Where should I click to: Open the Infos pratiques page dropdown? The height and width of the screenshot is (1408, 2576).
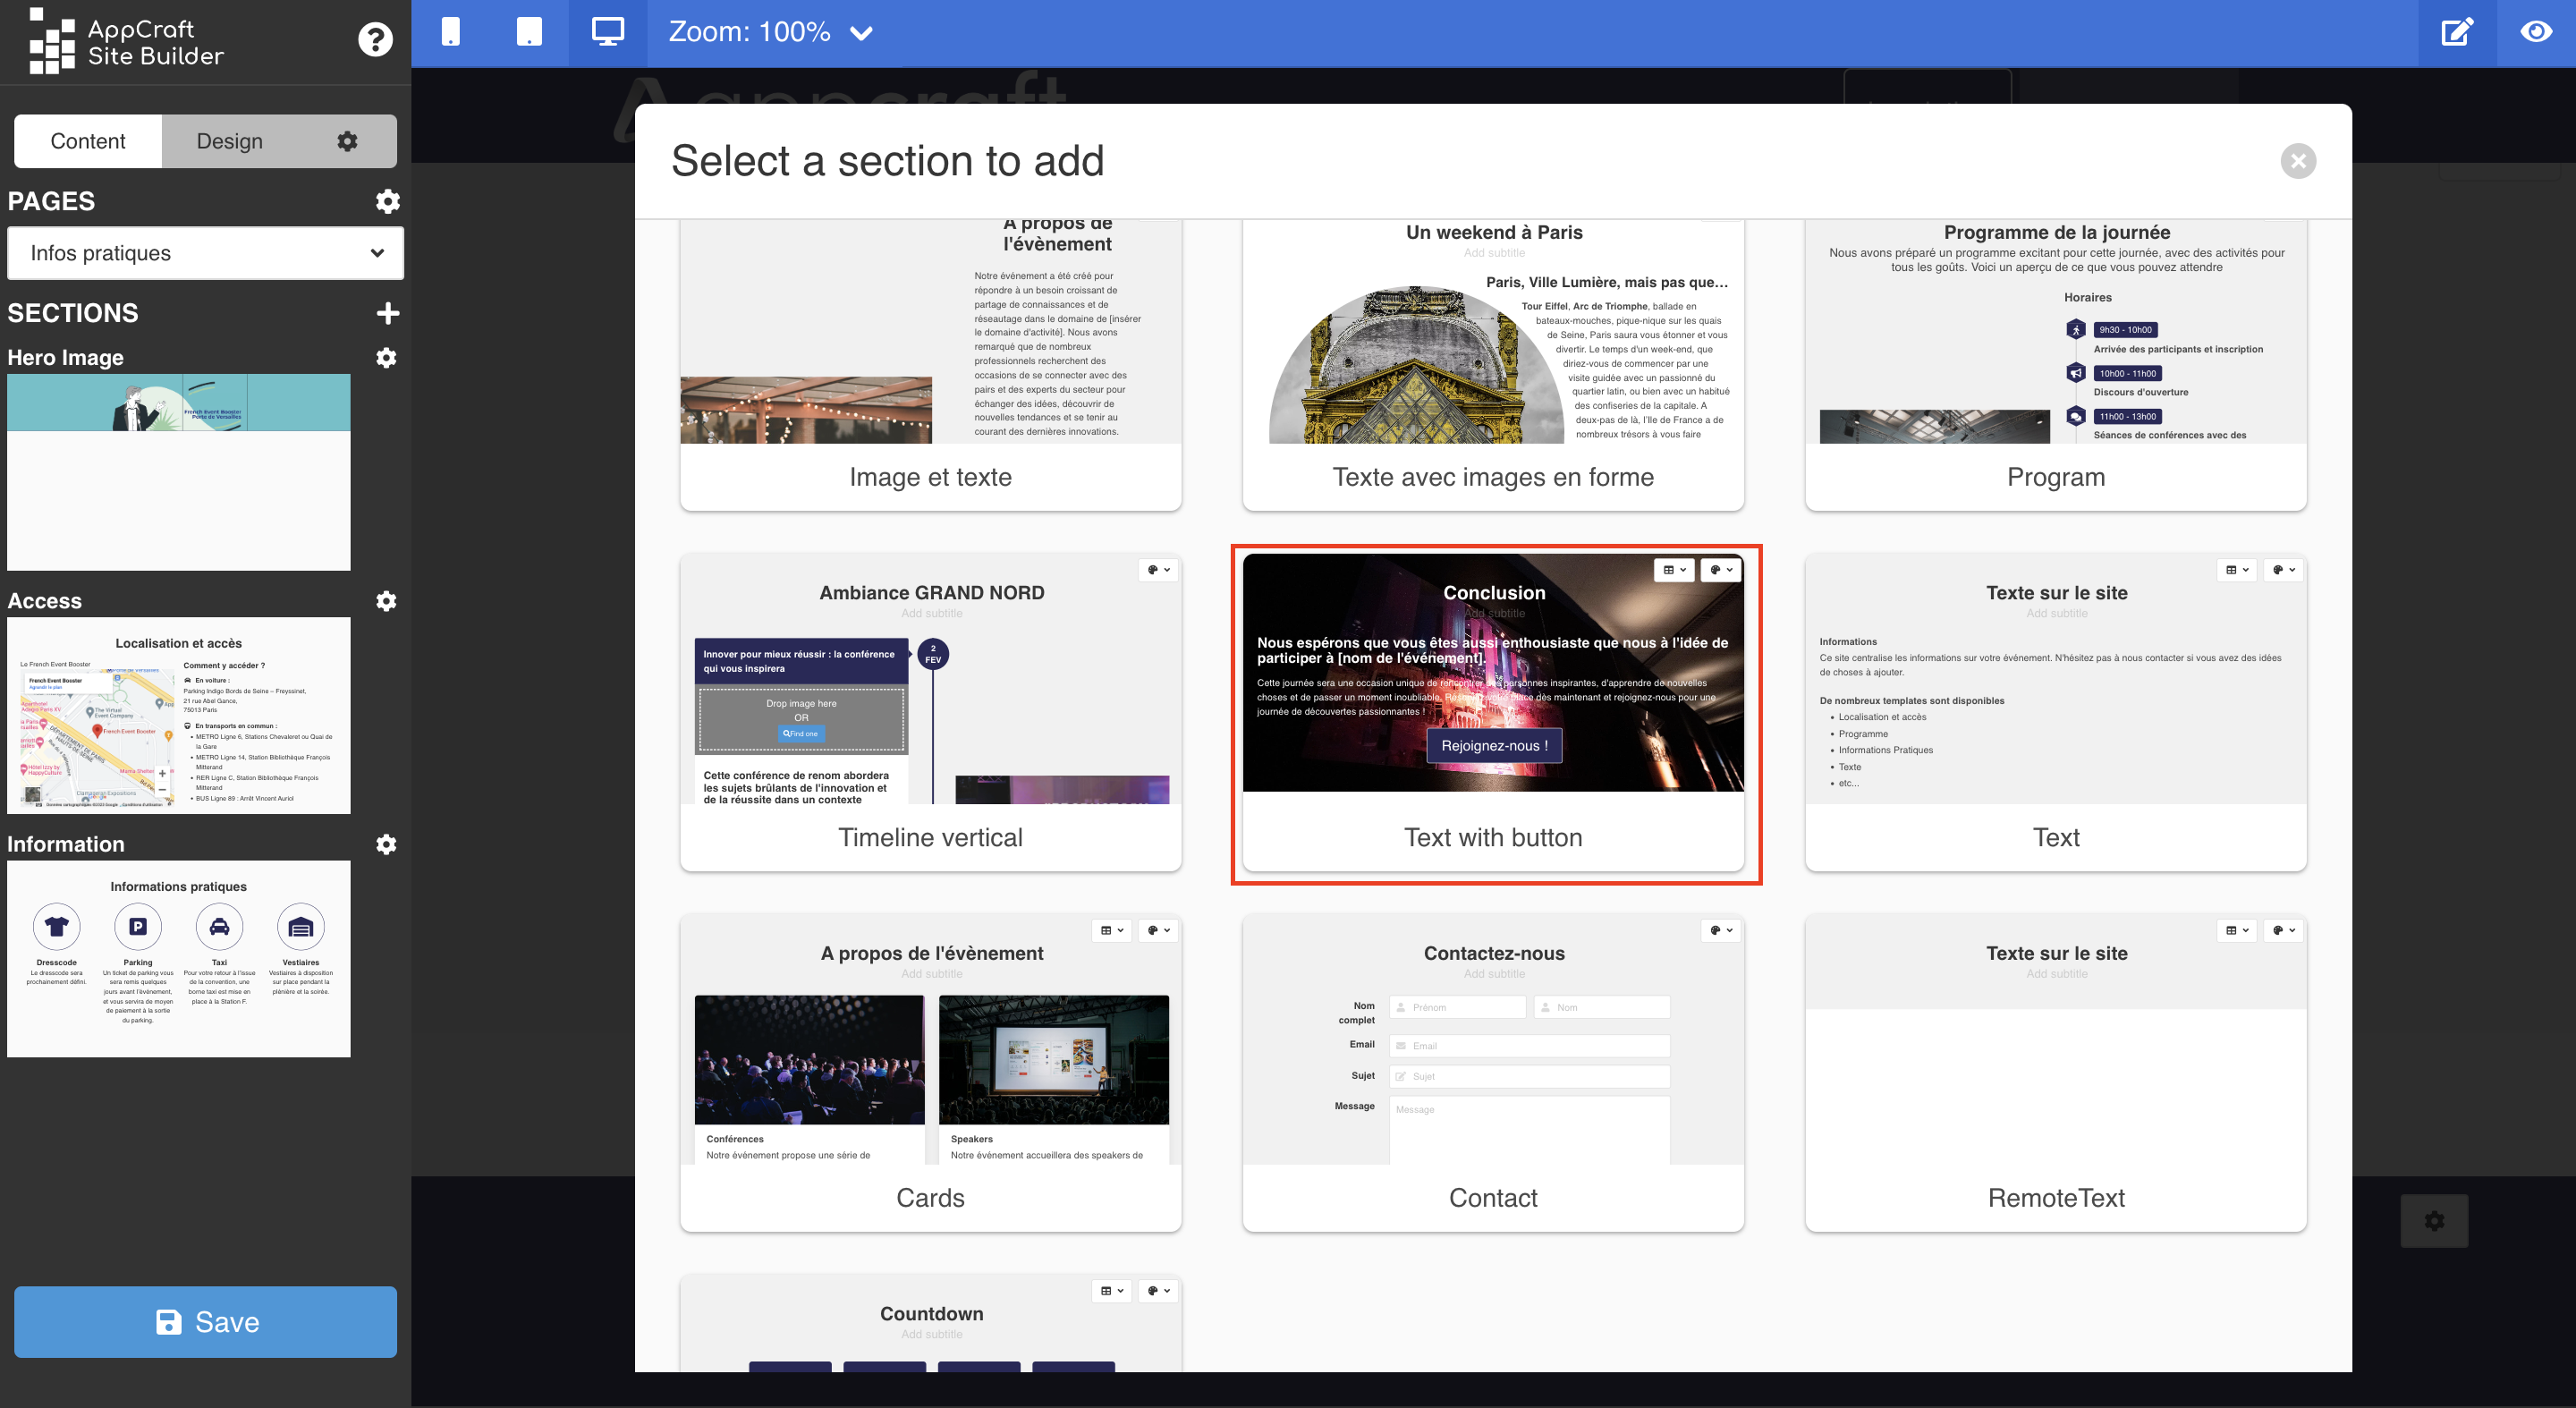tap(205, 253)
